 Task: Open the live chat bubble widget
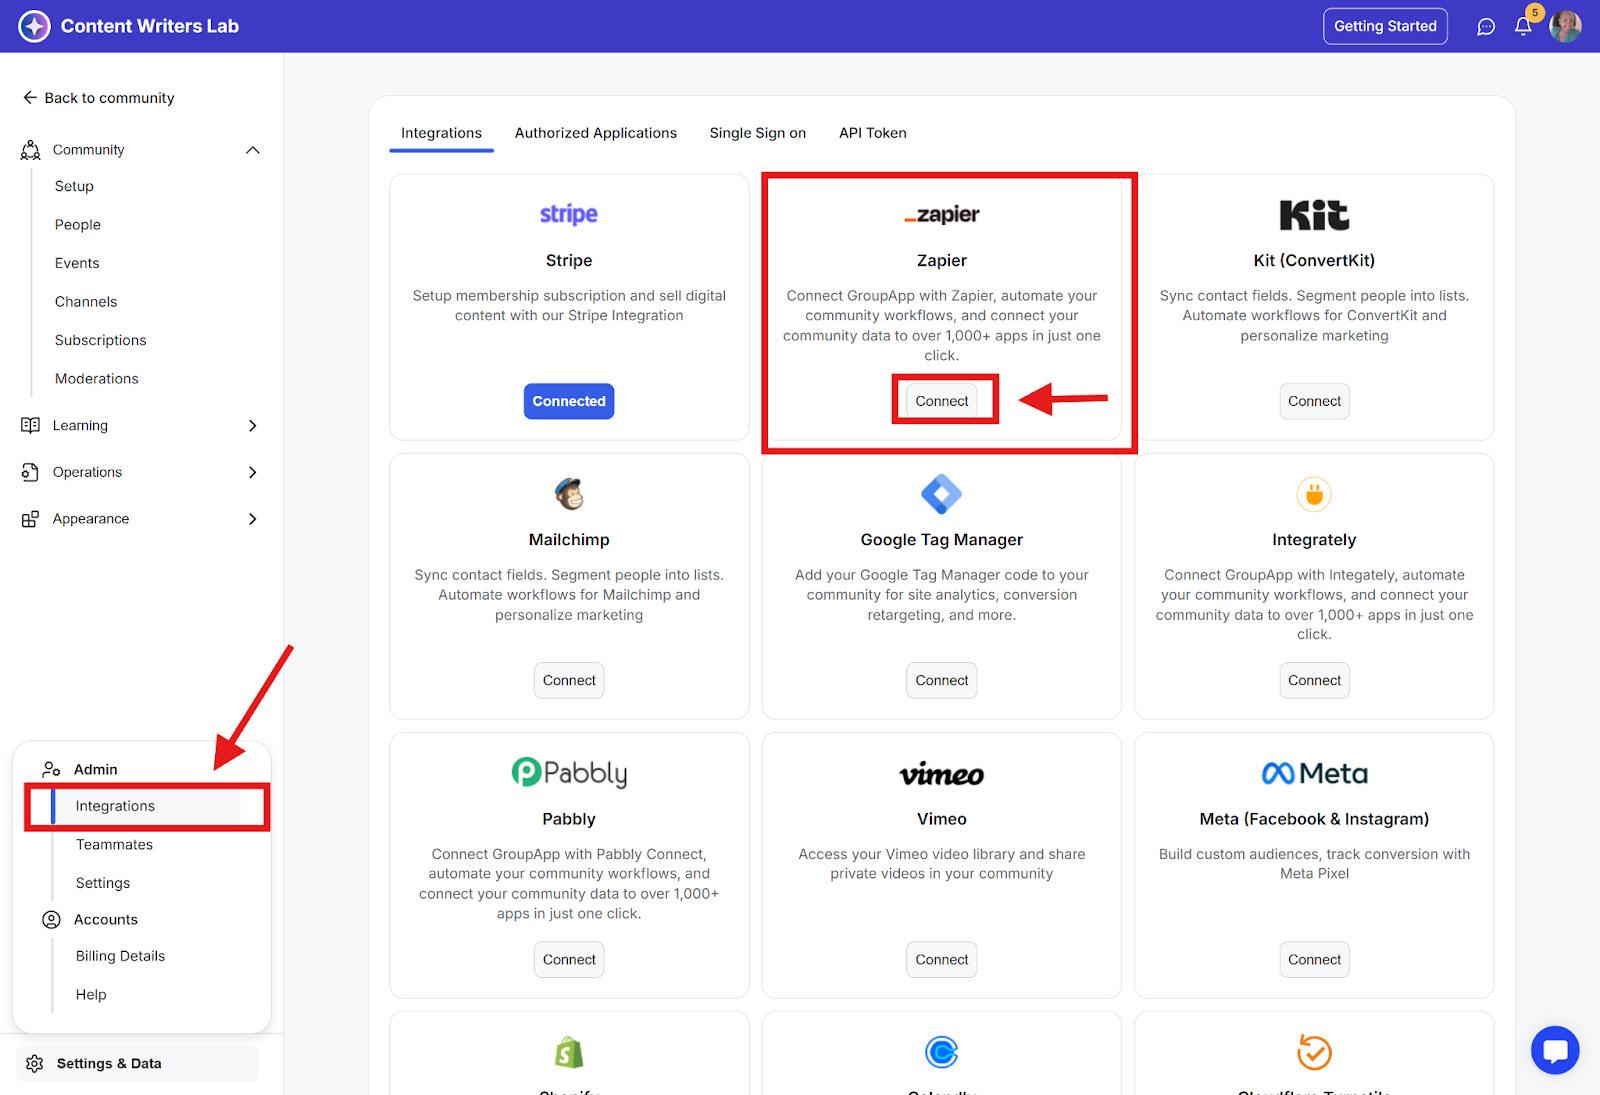tap(1555, 1050)
